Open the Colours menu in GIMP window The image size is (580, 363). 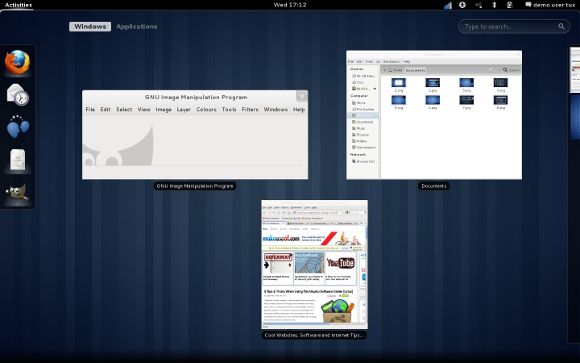[206, 109]
